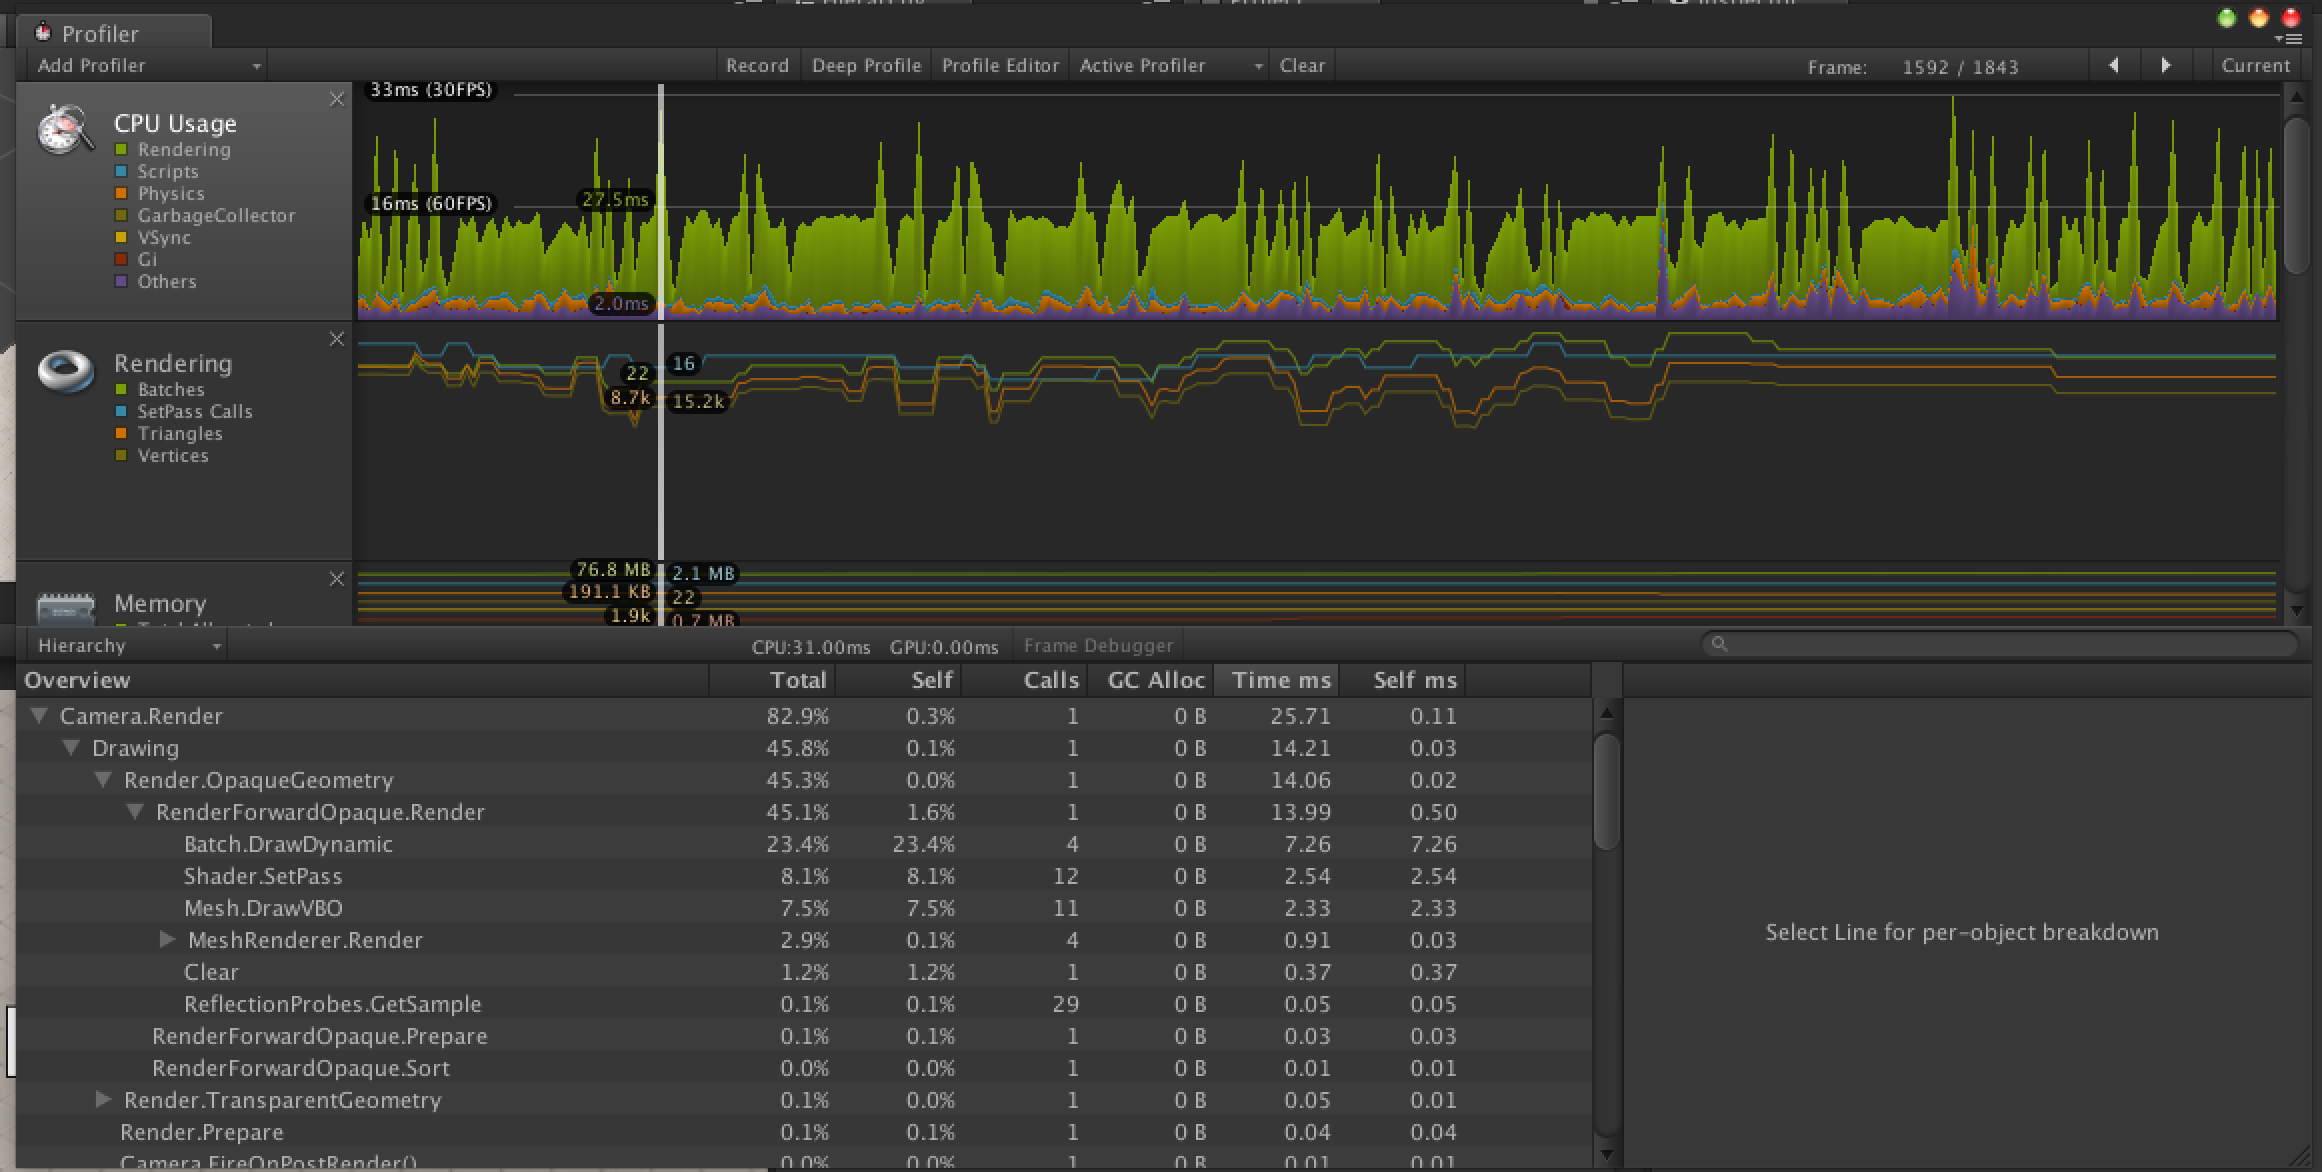Sort by Self ms column header
The image size is (2322, 1172).
coord(1403,680)
